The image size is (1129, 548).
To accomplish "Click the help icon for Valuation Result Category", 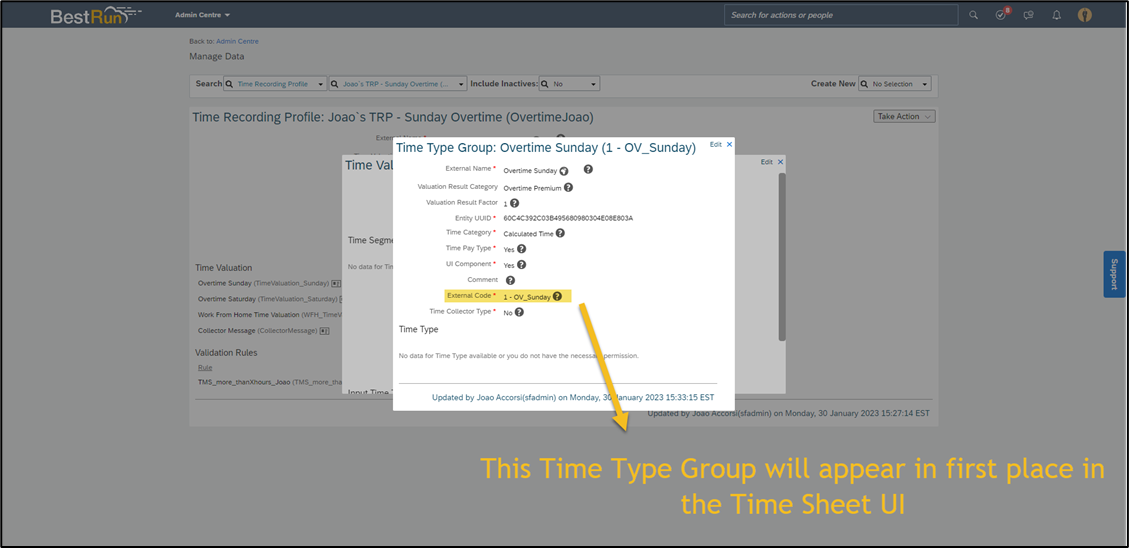I will pyautogui.click(x=568, y=187).
